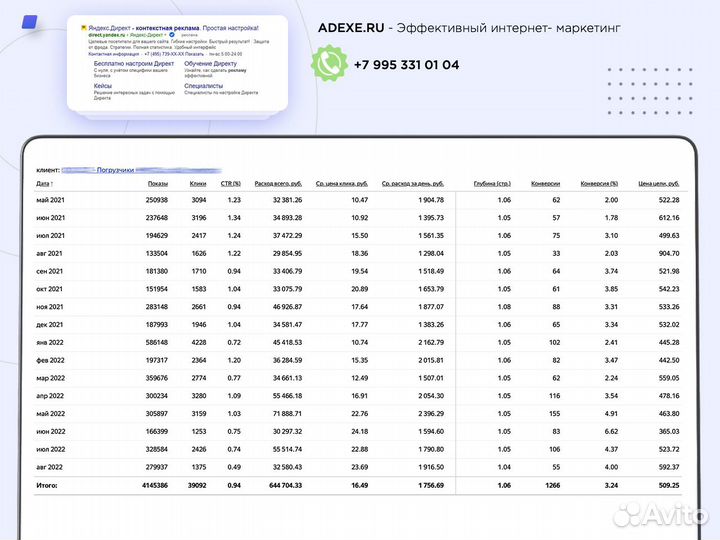This screenshot has width=720, height=540.
Task: Click the phone number +7 995 331 01 04
Action: [x=406, y=65]
